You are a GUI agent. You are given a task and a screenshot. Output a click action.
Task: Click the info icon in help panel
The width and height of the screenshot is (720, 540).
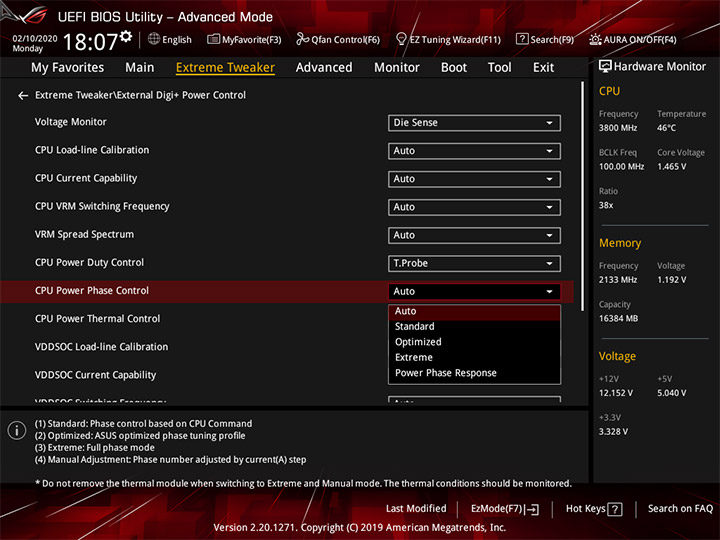(x=17, y=430)
